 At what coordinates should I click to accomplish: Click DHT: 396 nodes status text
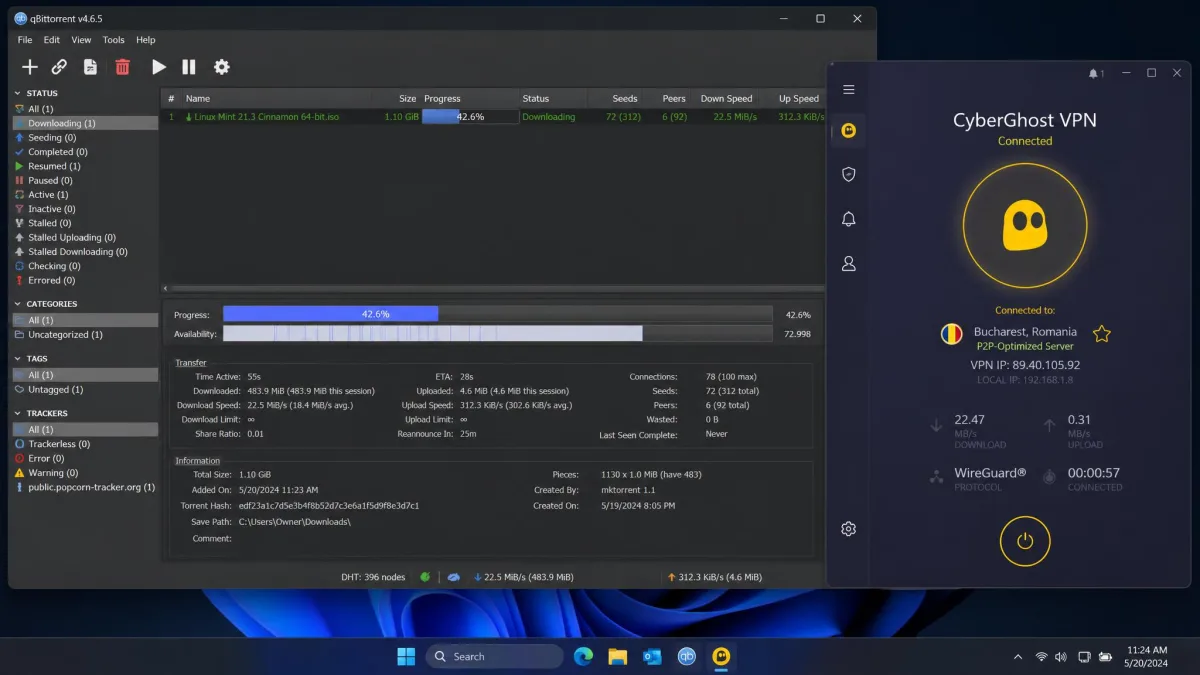click(x=373, y=577)
